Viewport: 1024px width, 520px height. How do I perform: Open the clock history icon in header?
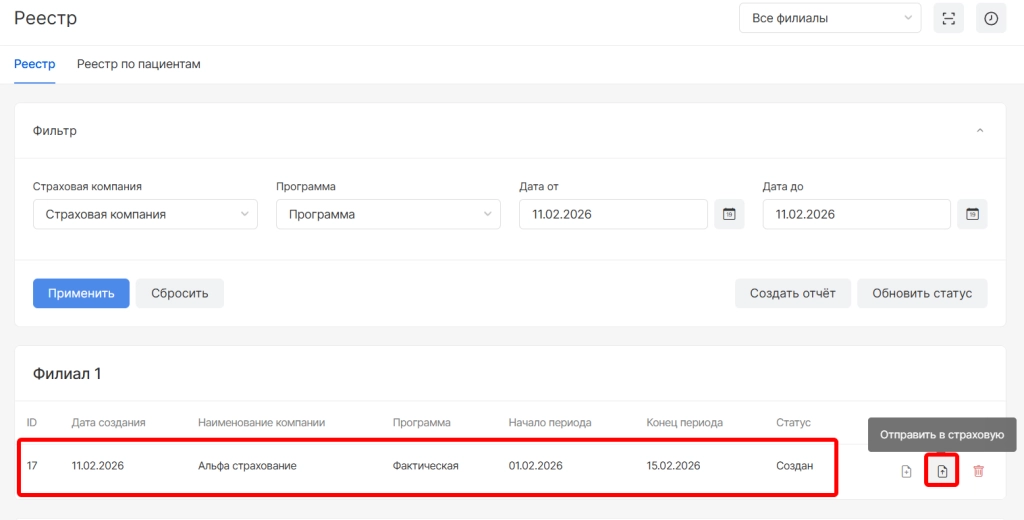coord(990,18)
